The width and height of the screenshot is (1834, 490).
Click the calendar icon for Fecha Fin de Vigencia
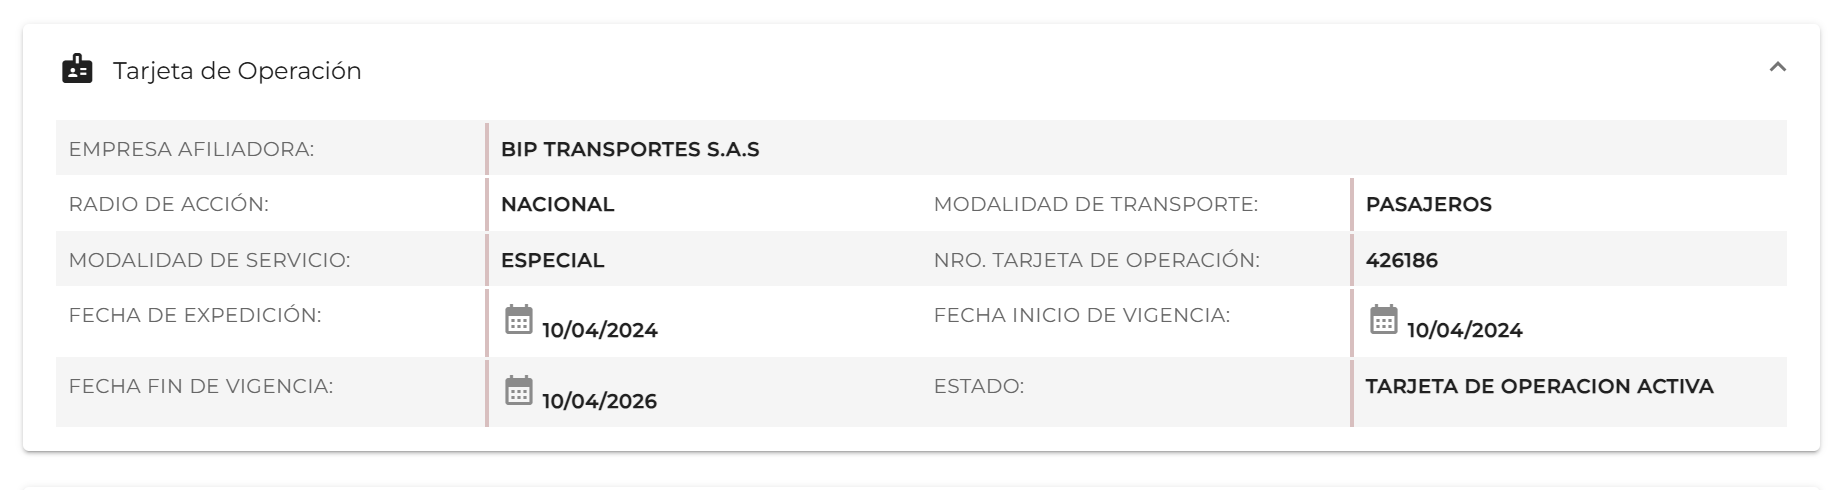[x=518, y=391]
